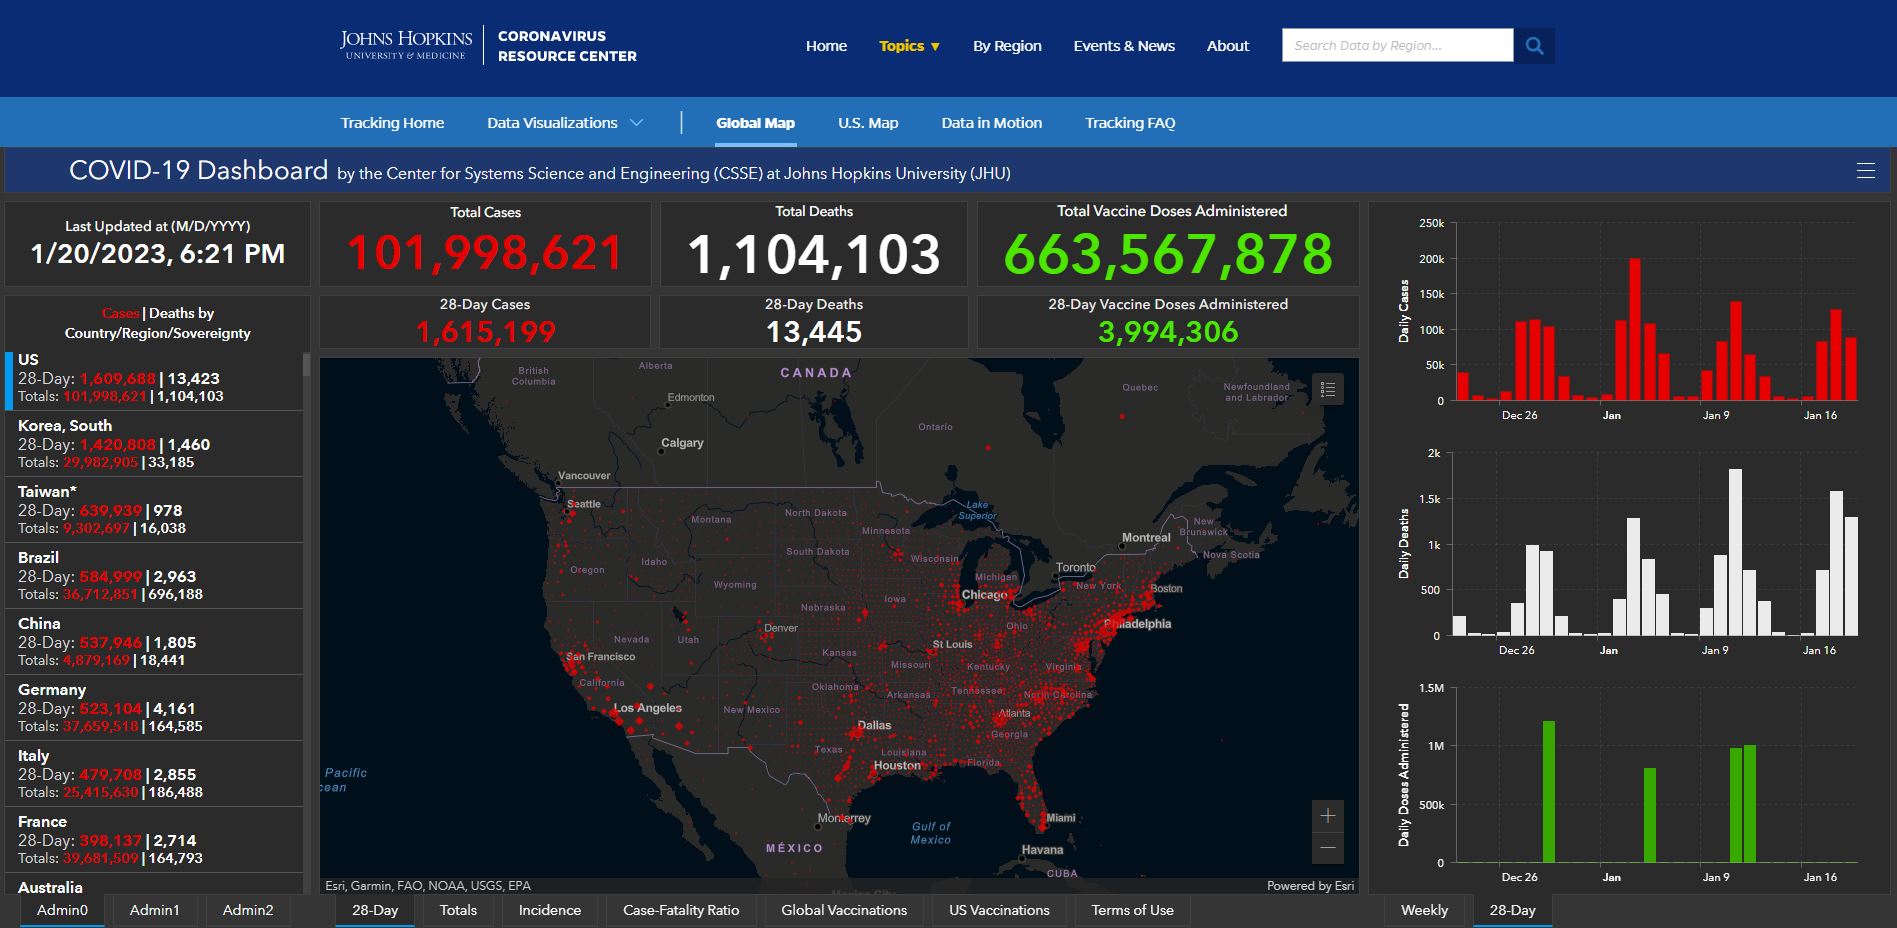
Task: Click the search magnifier button
Action: point(1534,46)
